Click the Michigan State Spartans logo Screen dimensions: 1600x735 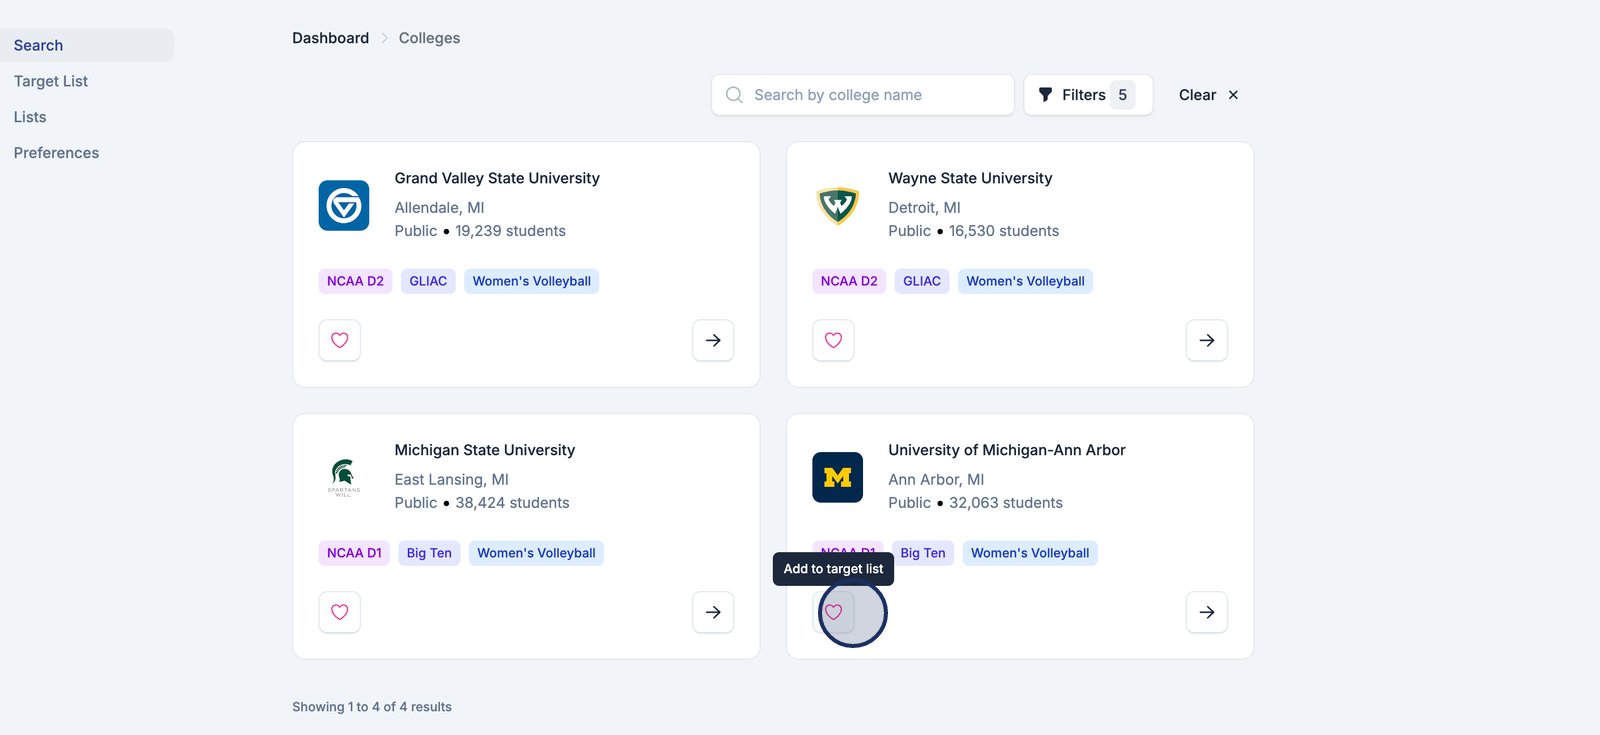344,477
